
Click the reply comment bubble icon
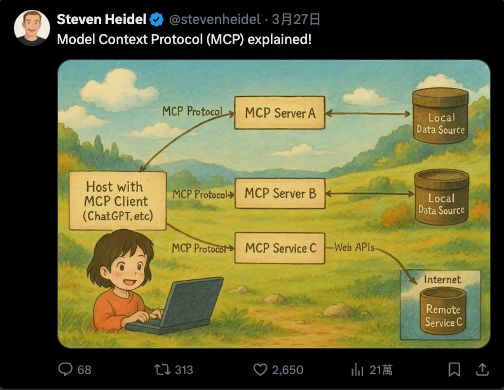pos(65,369)
